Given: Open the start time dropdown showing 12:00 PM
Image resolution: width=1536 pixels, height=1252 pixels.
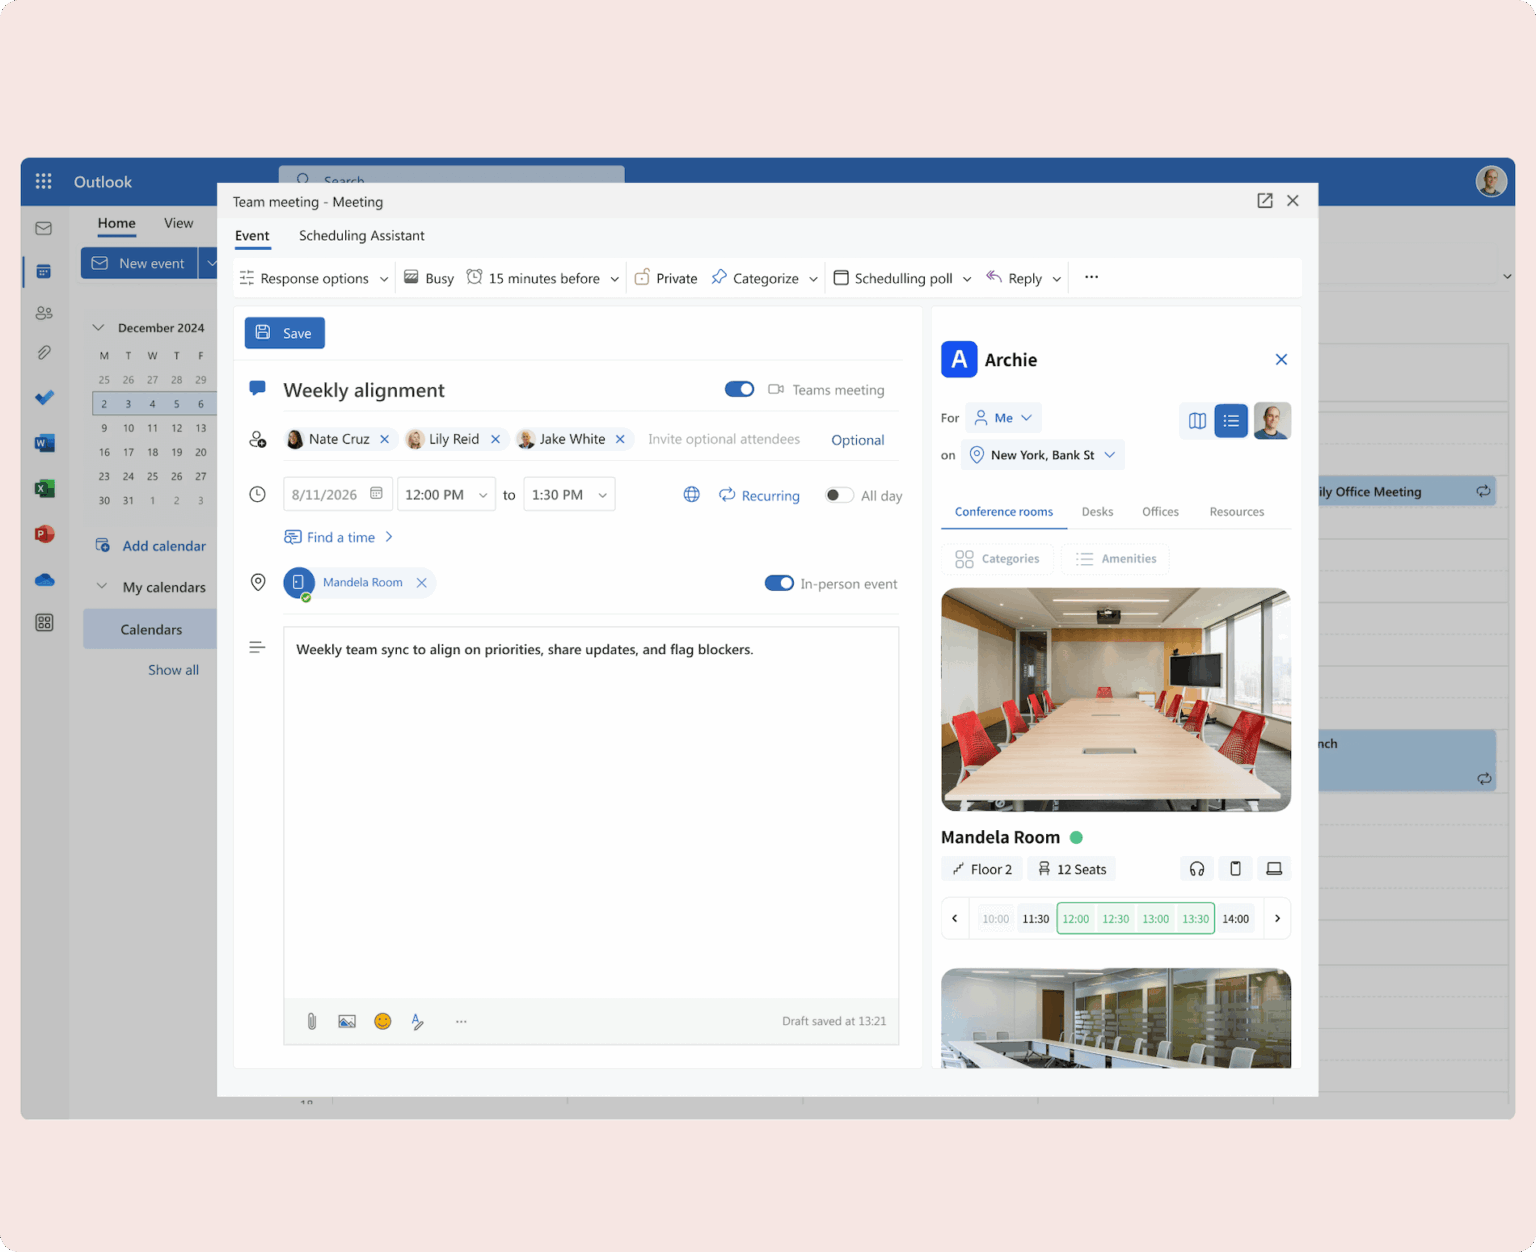Looking at the screenshot, I should point(446,494).
